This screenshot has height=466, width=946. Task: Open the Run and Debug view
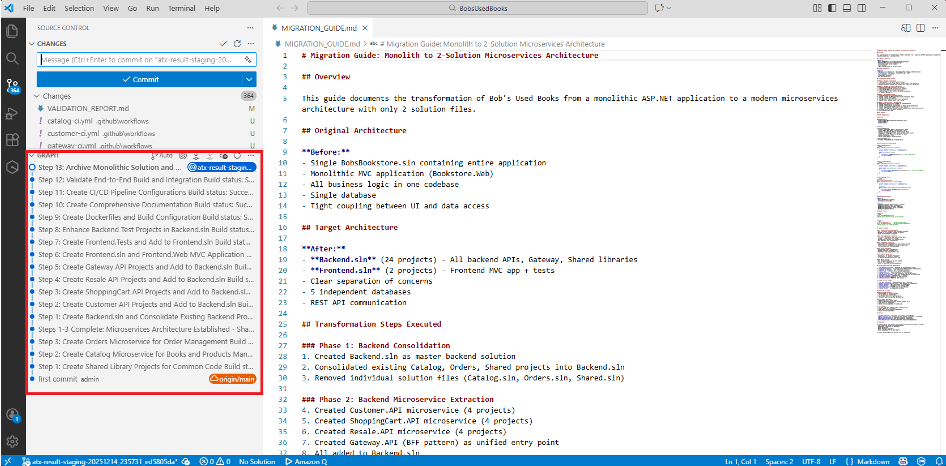12,113
